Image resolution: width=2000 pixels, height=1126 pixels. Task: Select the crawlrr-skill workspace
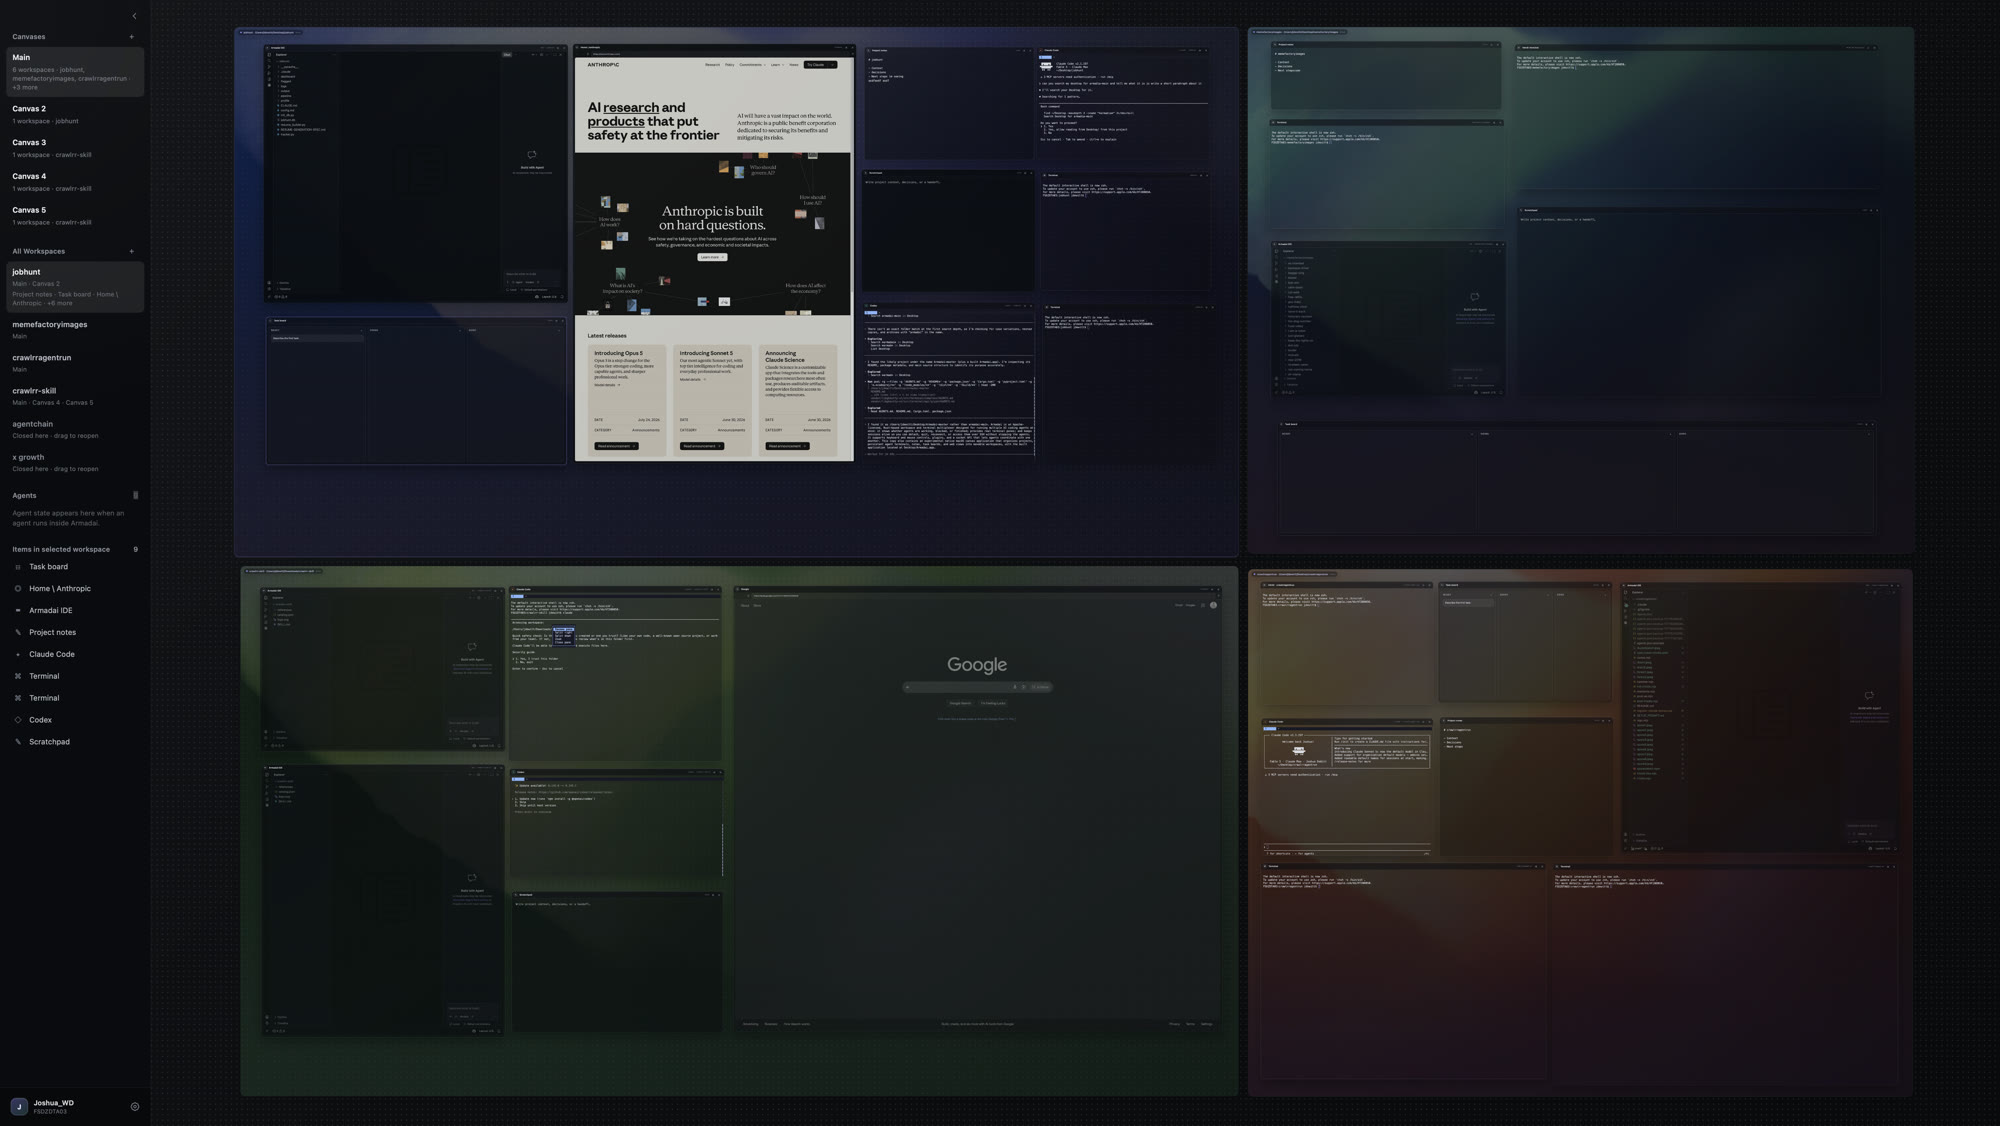[75, 396]
